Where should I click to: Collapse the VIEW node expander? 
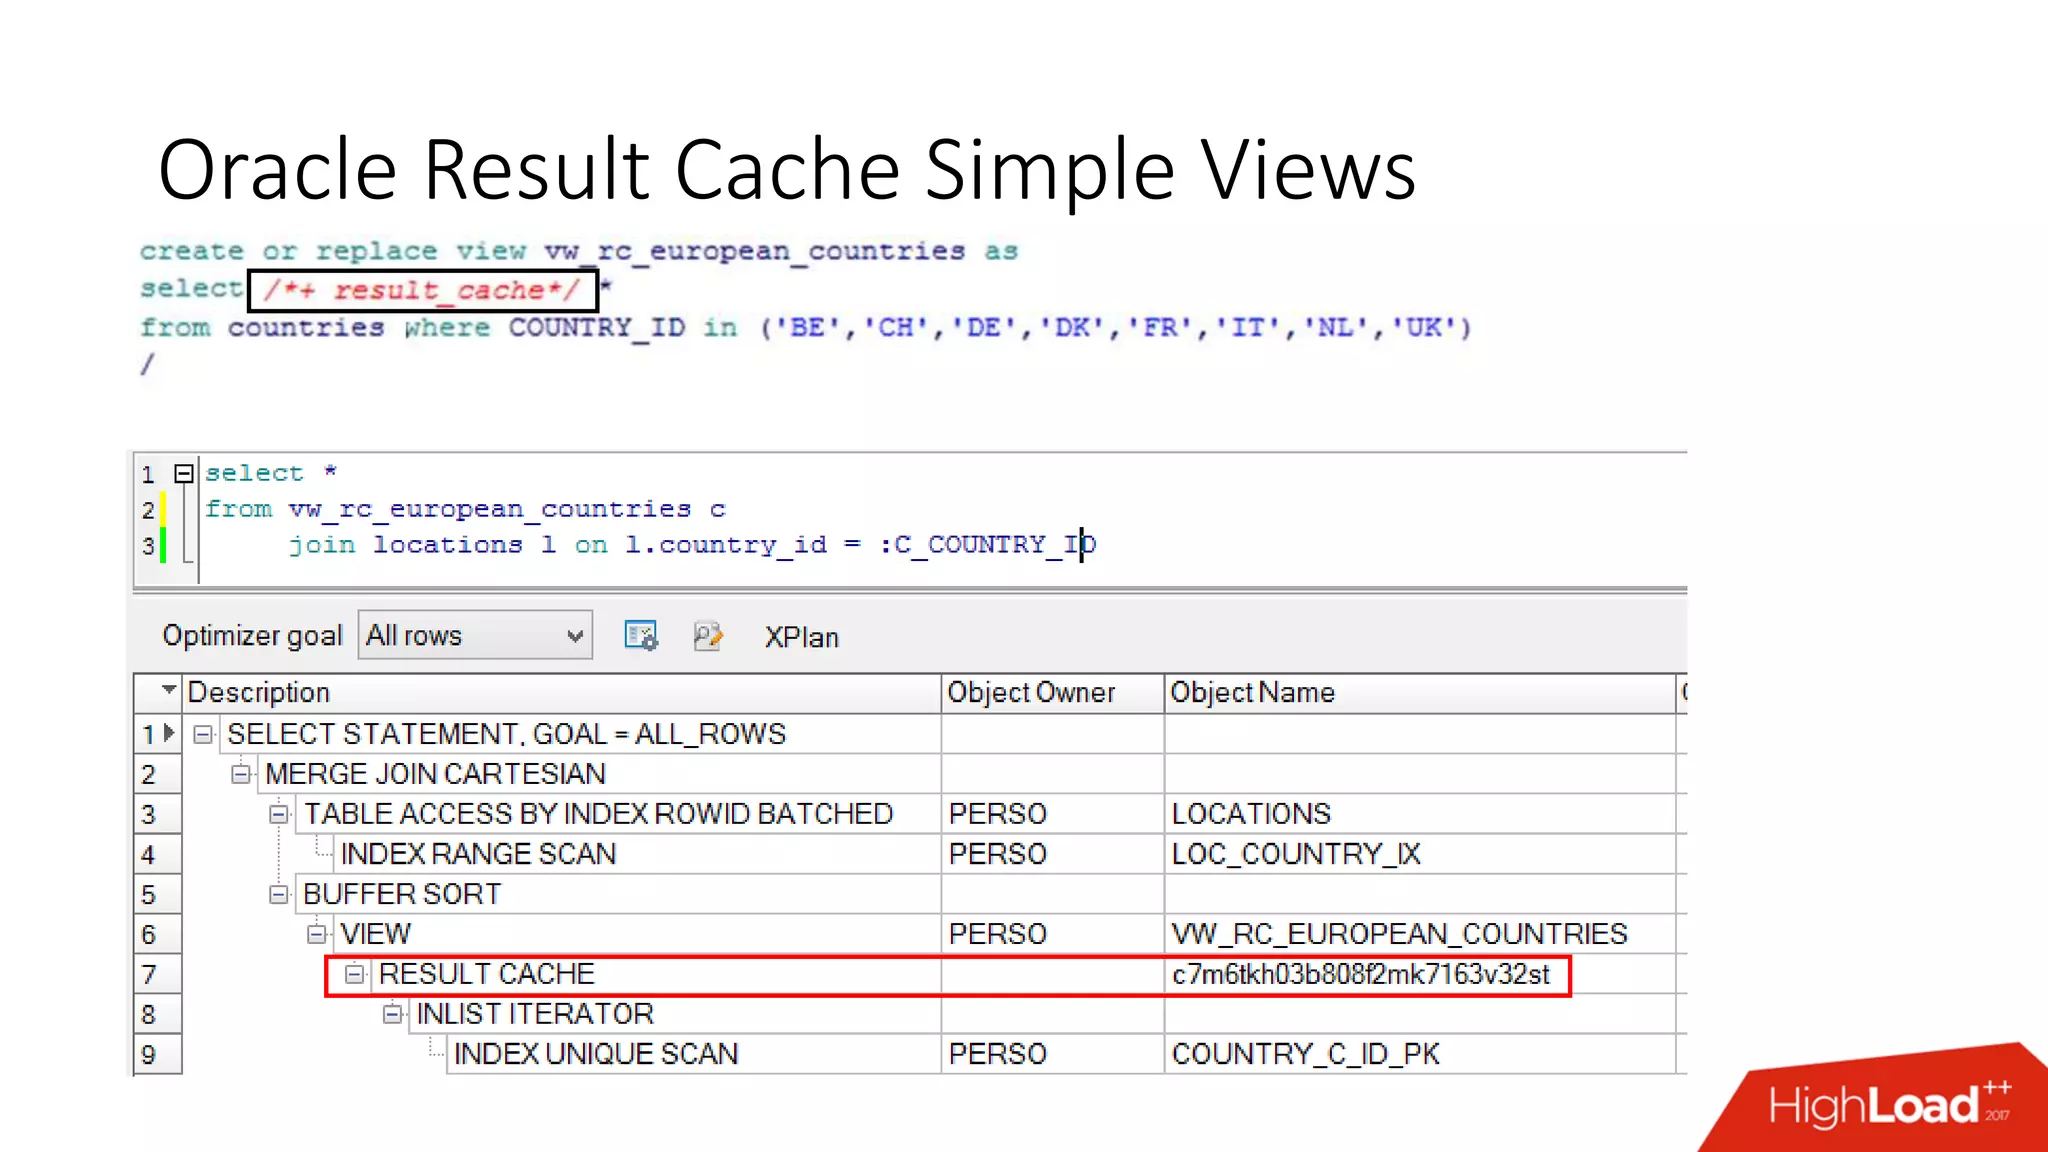317,934
